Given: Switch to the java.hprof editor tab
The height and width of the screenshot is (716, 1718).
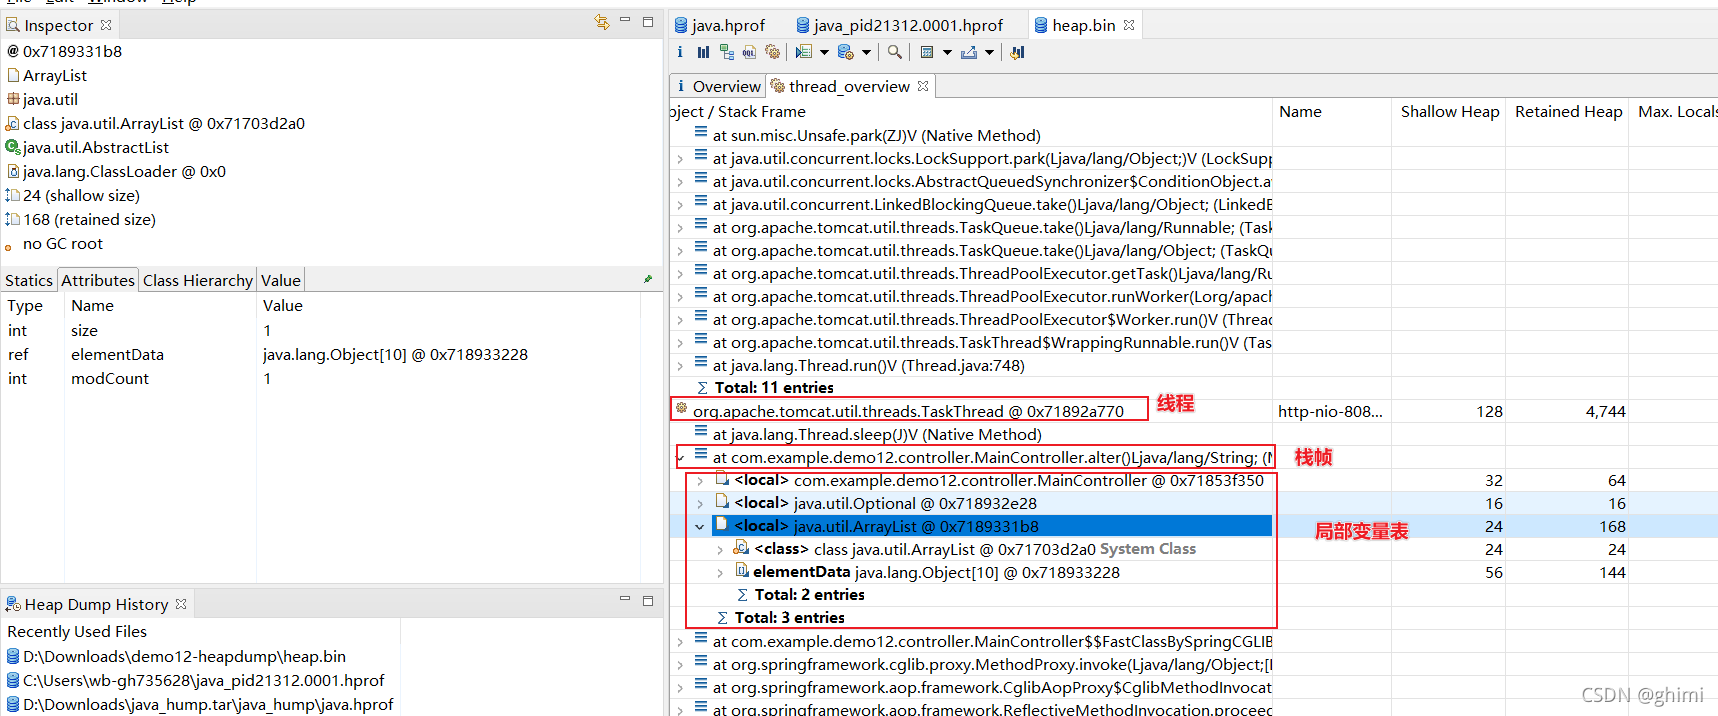Looking at the screenshot, I should 720,26.
